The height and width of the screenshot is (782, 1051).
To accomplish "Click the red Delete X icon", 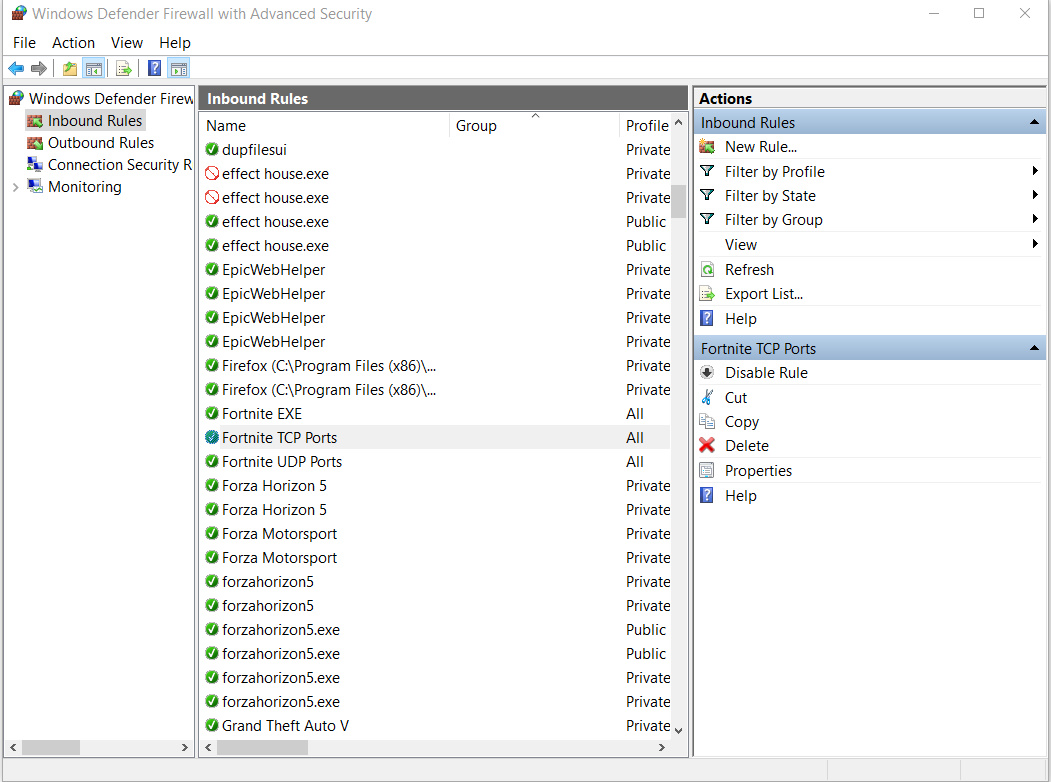I will (x=707, y=446).
